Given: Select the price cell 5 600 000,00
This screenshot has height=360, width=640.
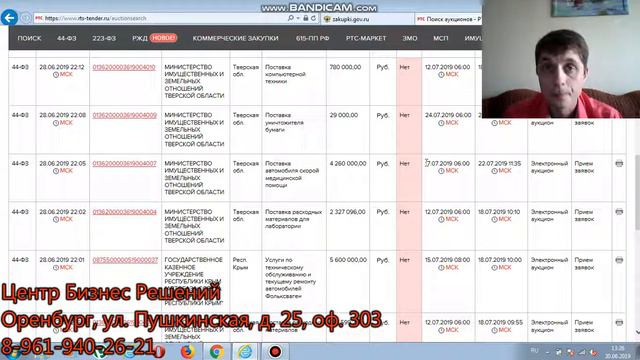Looking at the screenshot, I should click(348, 260).
